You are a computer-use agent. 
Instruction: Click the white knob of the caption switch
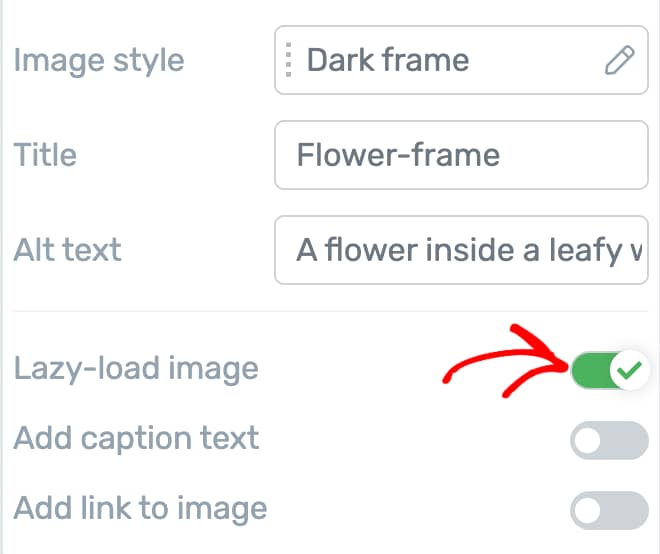pyautogui.click(x=588, y=441)
